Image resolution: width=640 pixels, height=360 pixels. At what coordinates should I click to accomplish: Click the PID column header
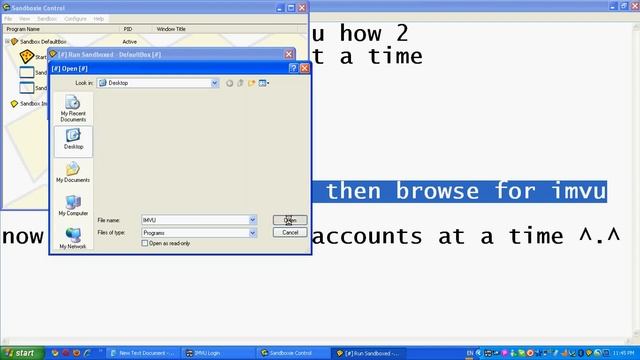tap(136, 29)
